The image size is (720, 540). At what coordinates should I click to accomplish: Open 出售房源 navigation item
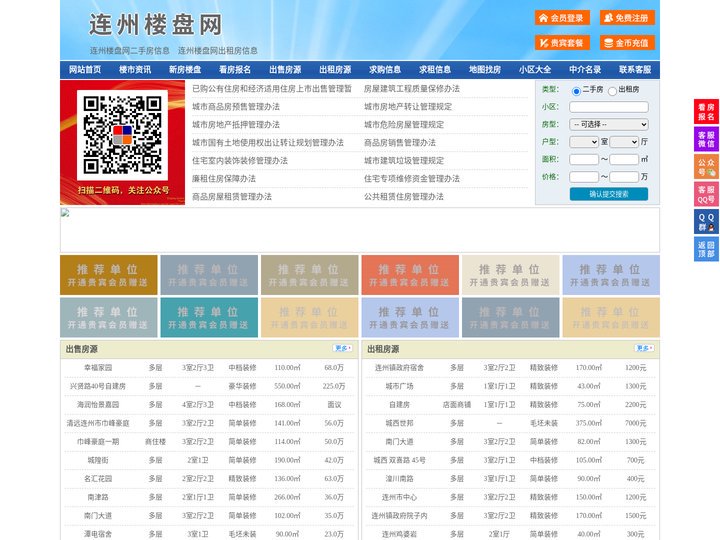285,70
